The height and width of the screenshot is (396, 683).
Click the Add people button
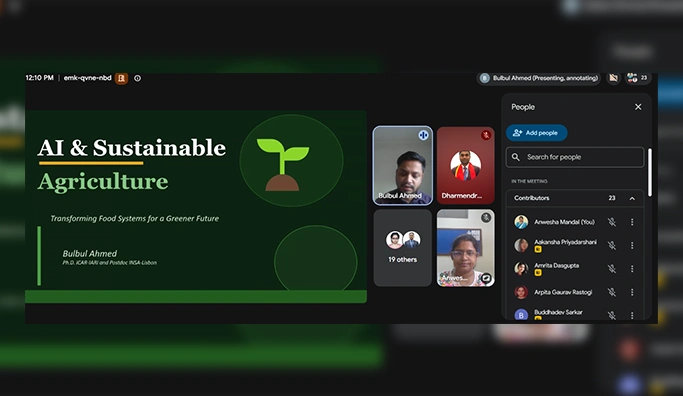(x=536, y=133)
